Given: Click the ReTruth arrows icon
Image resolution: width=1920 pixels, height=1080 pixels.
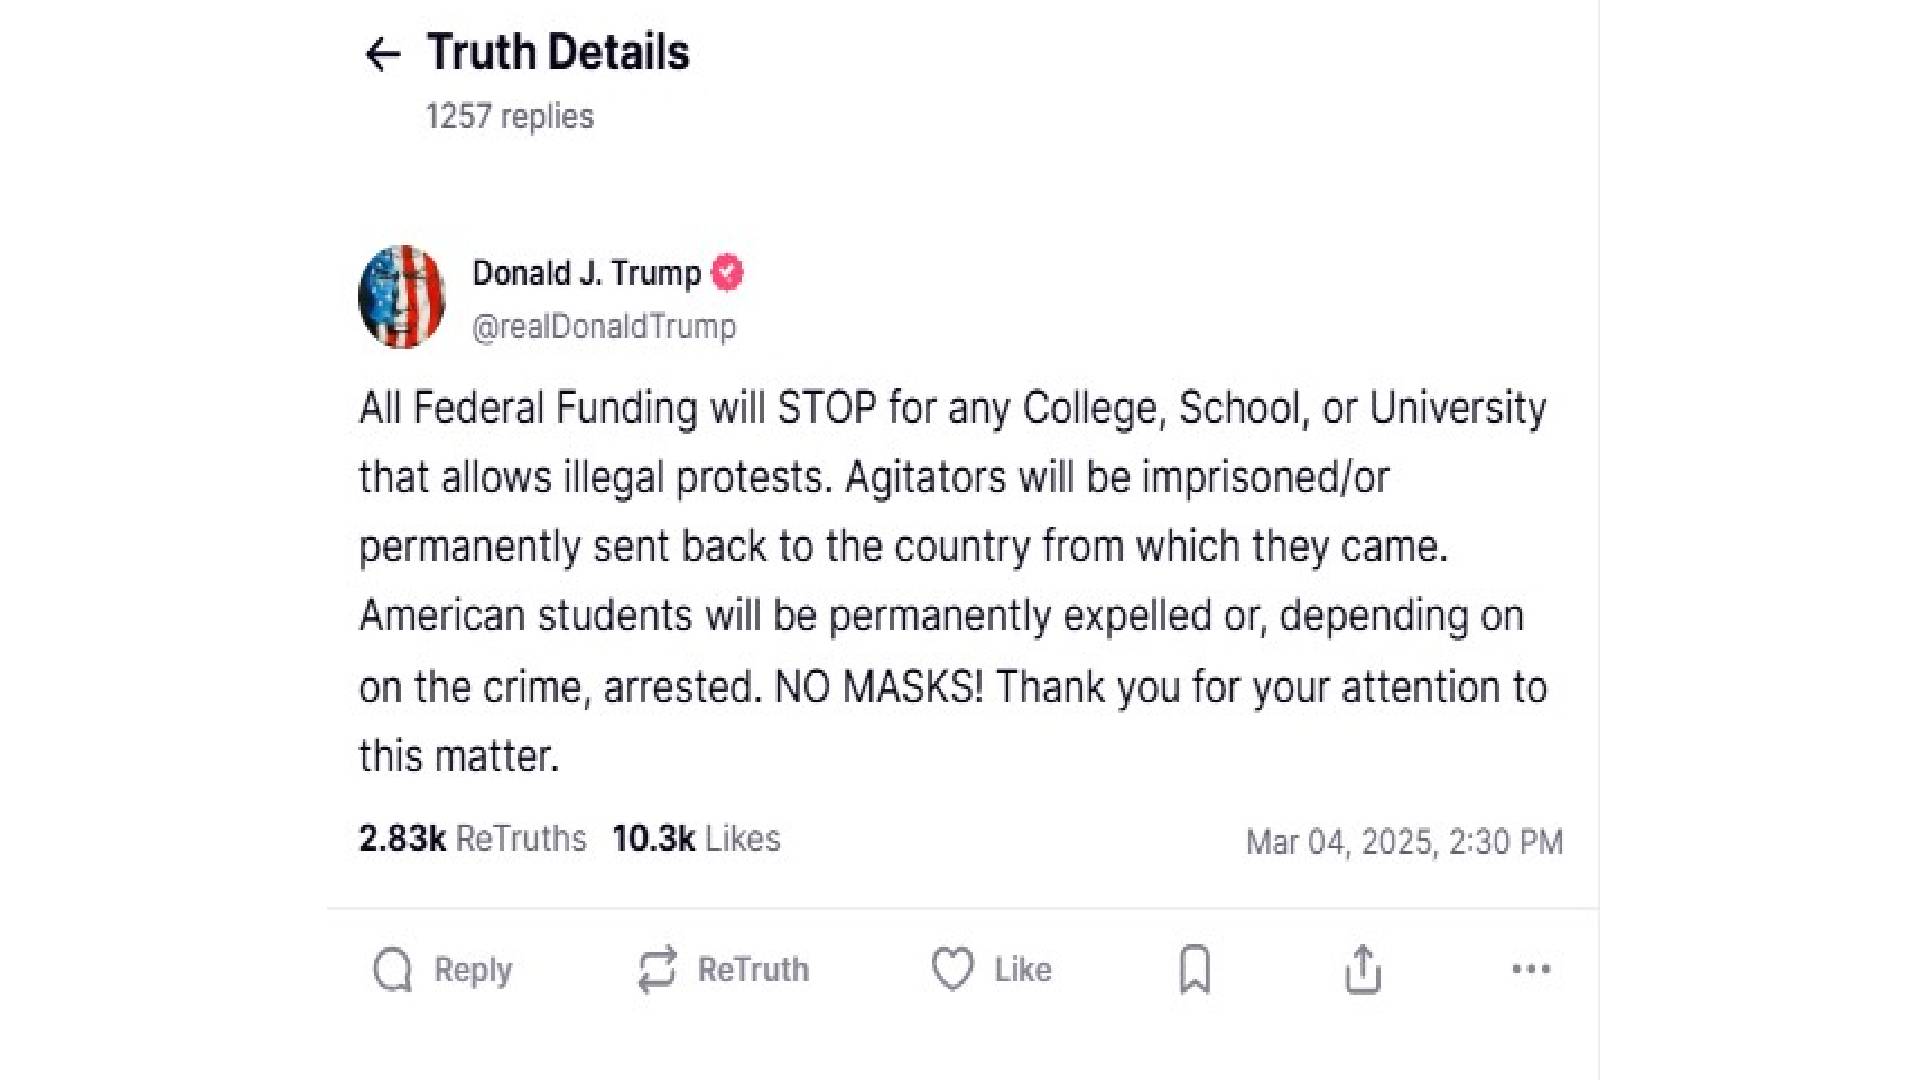Looking at the screenshot, I should (x=657, y=969).
